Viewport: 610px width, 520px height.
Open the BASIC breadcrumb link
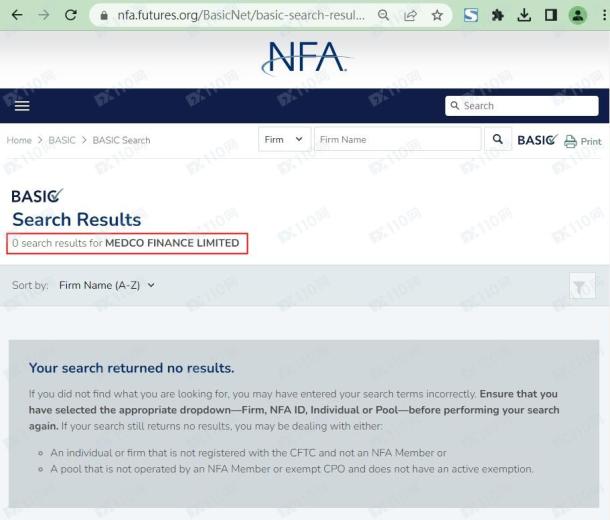[x=62, y=140]
